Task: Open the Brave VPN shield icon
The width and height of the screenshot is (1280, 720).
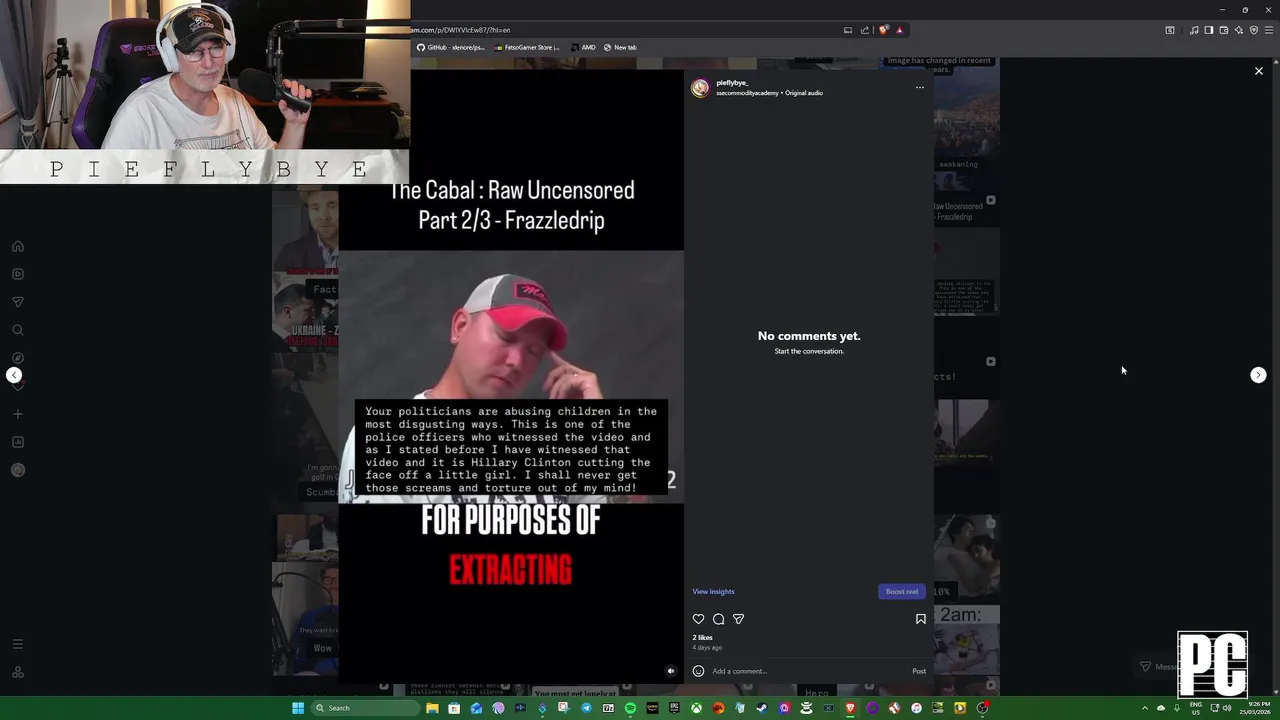Action: (x=1254, y=30)
